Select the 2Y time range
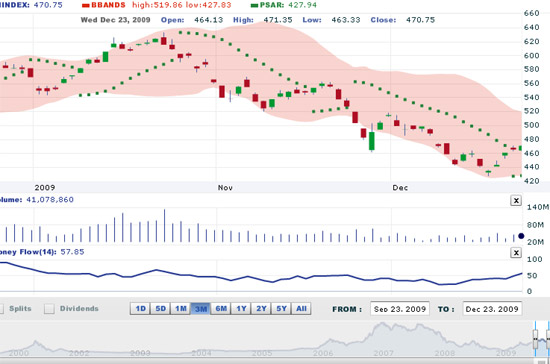Viewport: 550px width, 364px height. [261, 309]
